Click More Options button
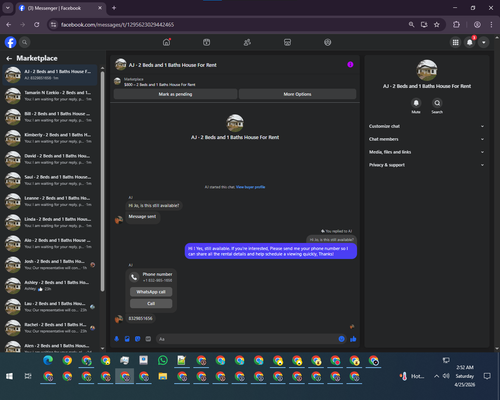Viewport: 500px width, 400px height. click(x=297, y=94)
